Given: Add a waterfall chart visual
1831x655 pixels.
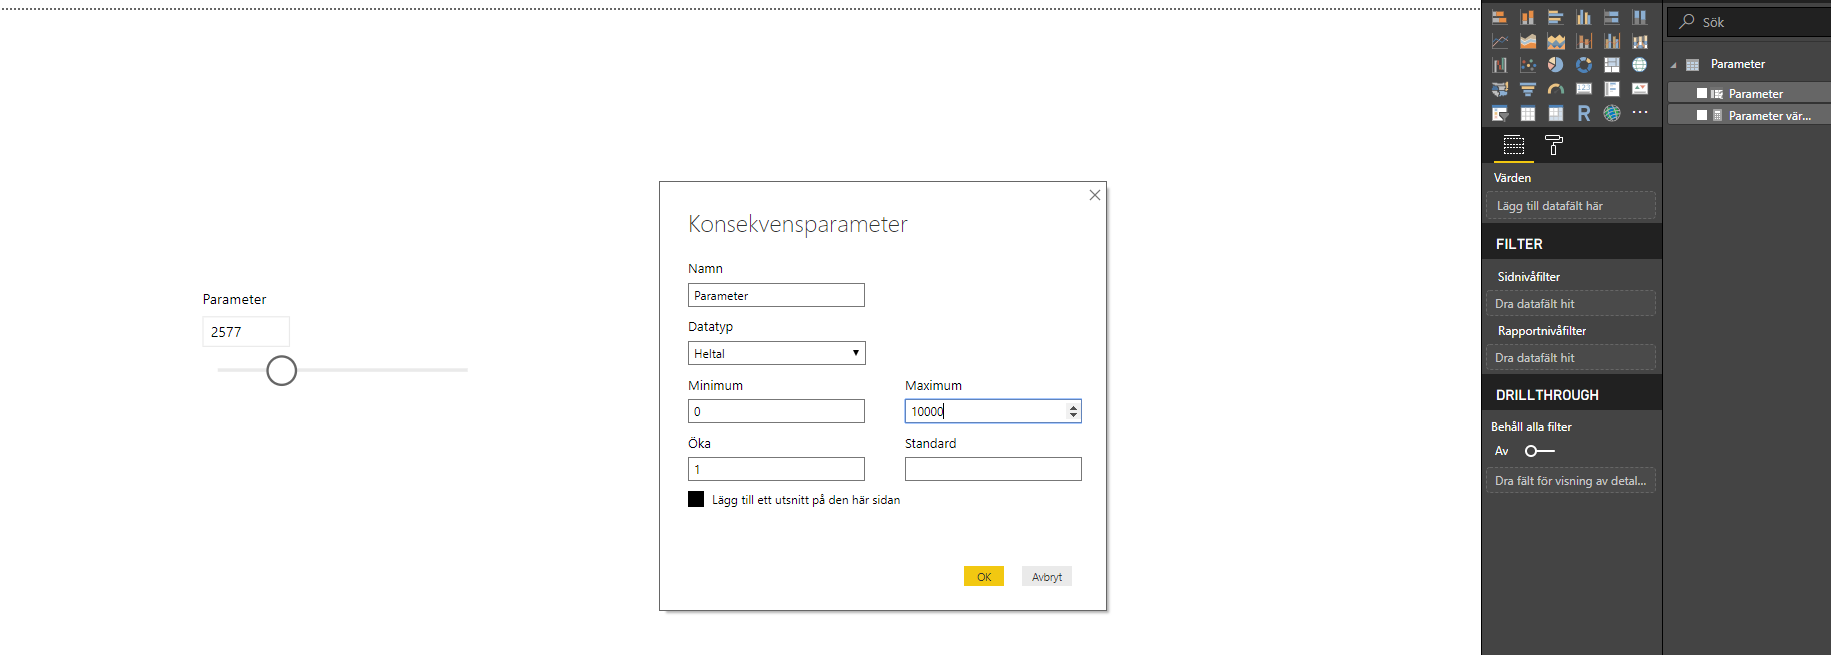Looking at the screenshot, I should pyautogui.click(x=1499, y=65).
